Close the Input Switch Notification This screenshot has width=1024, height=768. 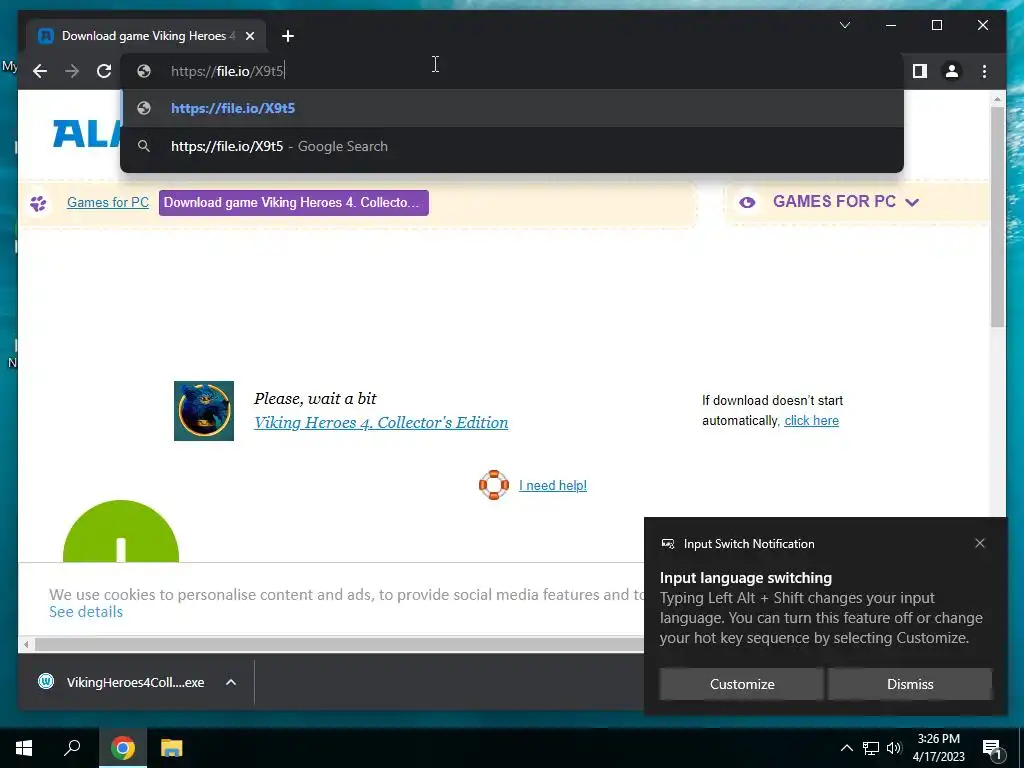point(980,543)
